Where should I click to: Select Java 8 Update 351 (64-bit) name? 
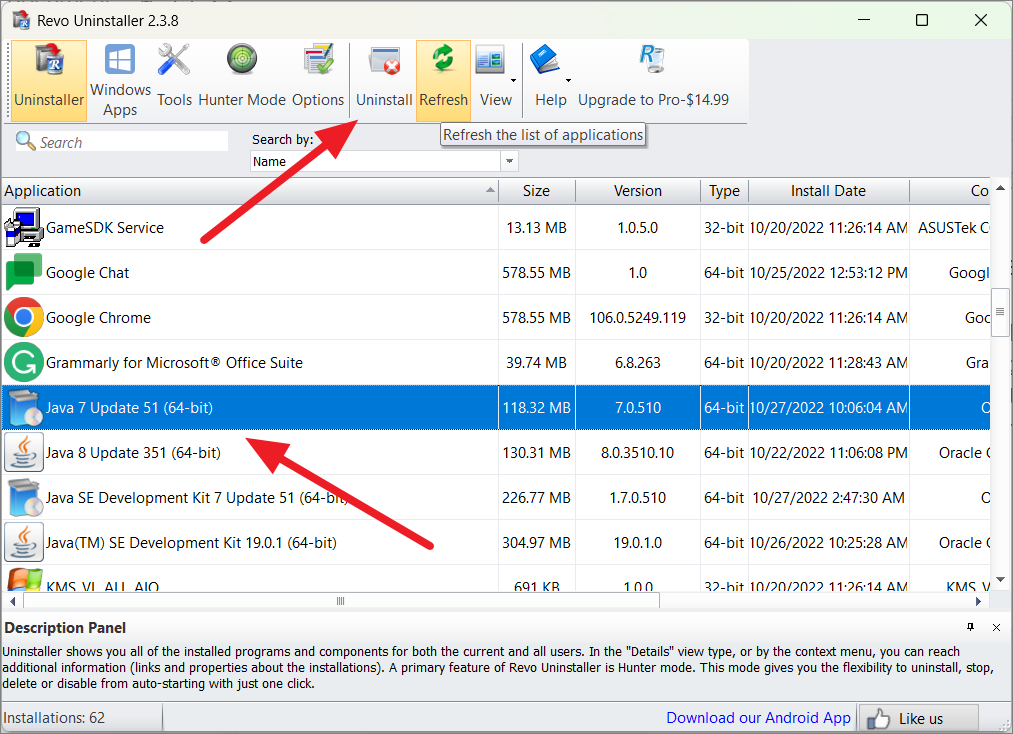click(x=133, y=453)
